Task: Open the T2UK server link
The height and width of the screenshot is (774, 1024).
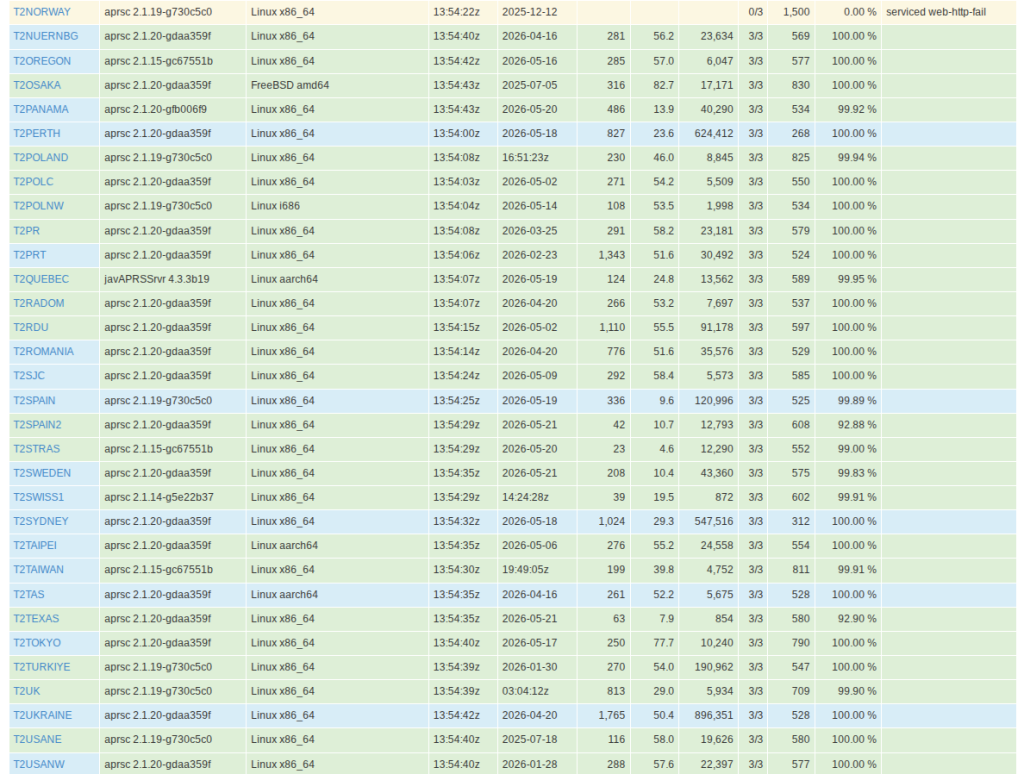Action: (26, 691)
